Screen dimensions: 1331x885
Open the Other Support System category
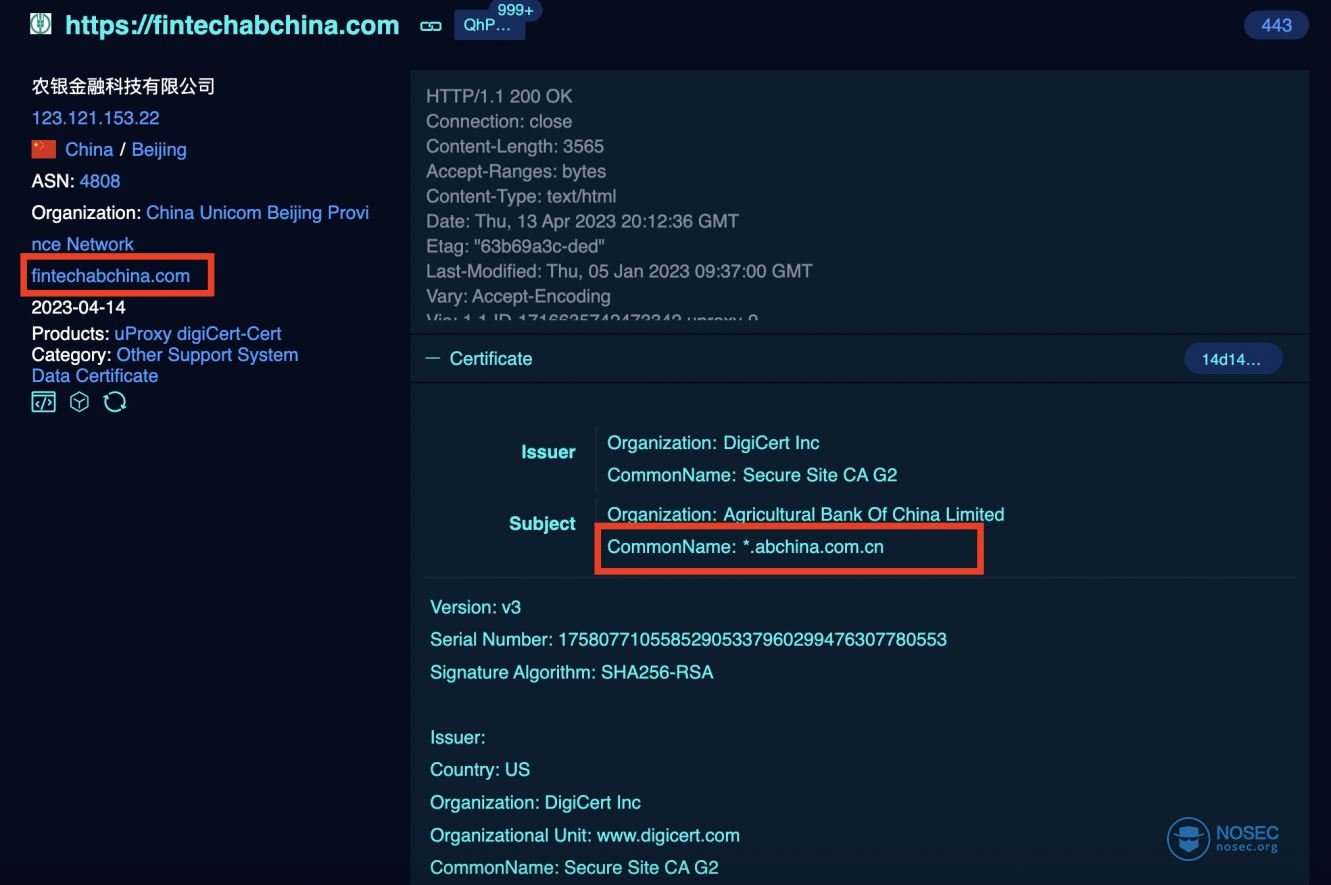(x=207, y=355)
